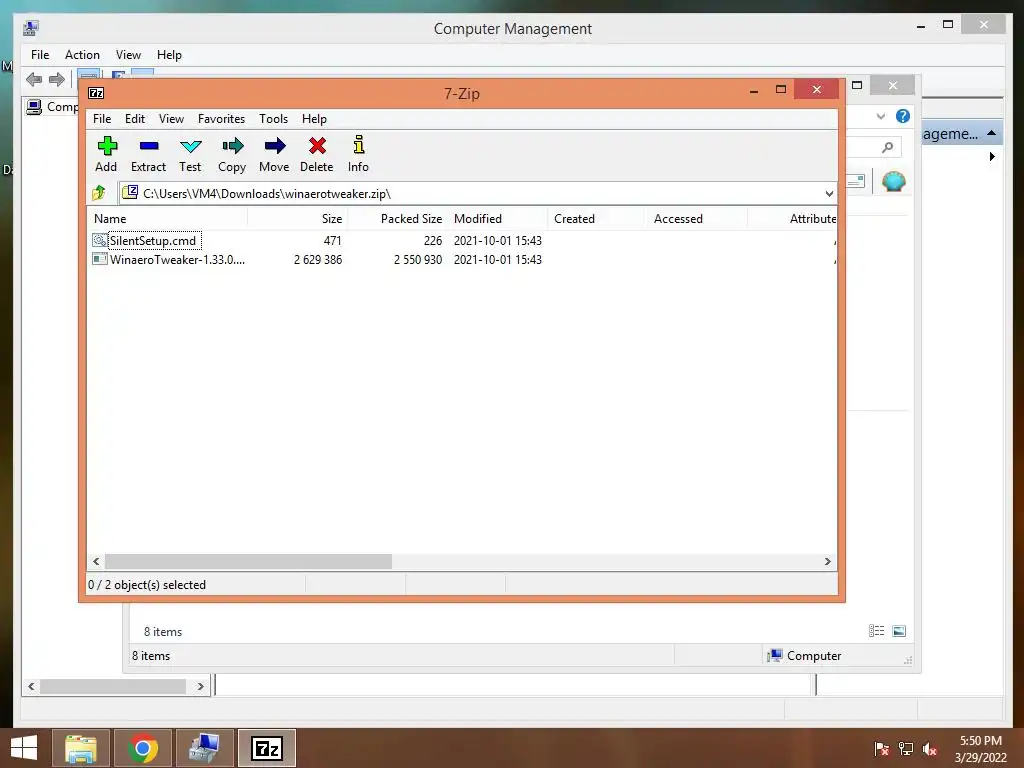Image resolution: width=1024 pixels, height=768 pixels.
Task: Click the Extract toolbar icon
Action: pyautogui.click(x=148, y=153)
